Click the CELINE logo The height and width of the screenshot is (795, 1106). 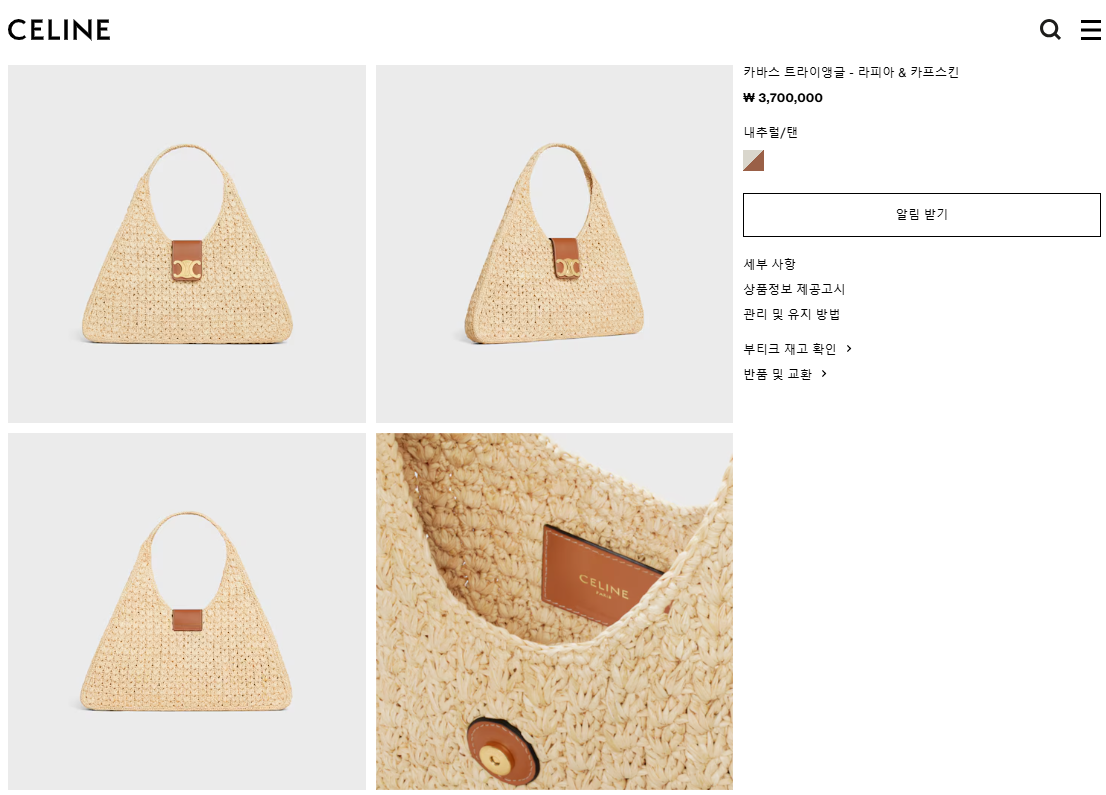pyautogui.click(x=59, y=30)
